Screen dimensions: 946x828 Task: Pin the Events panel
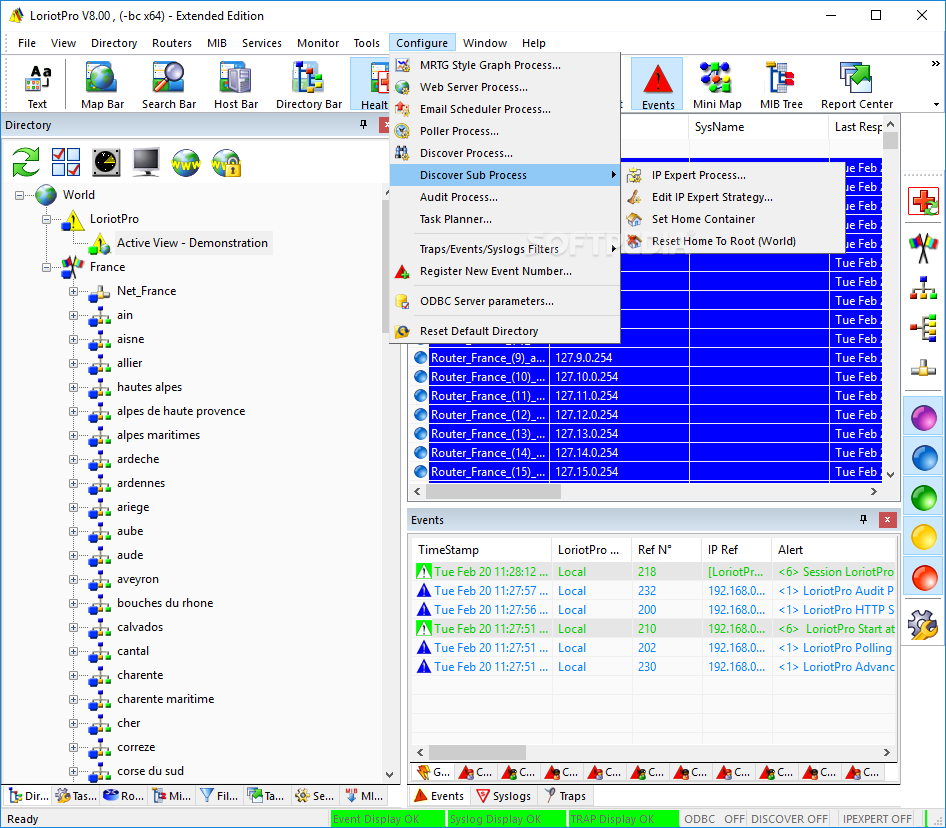(863, 520)
